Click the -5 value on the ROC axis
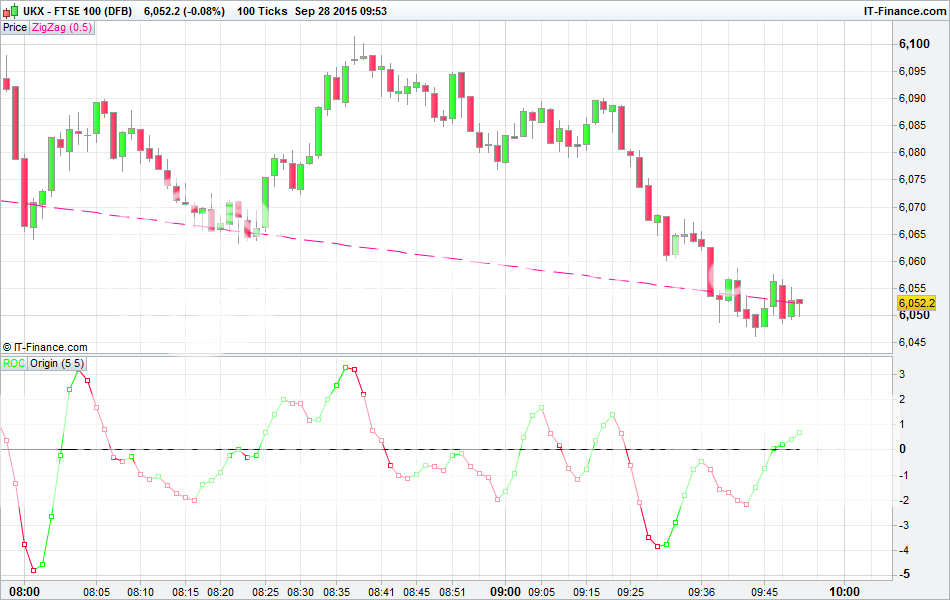This screenshot has width=950, height=600. click(x=903, y=575)
